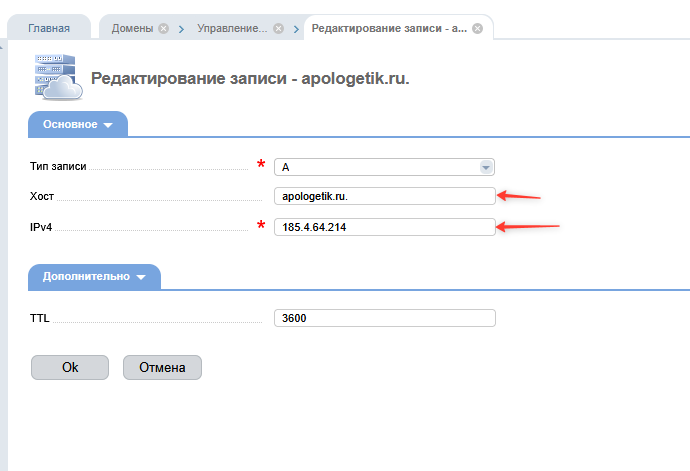Click the red asterisk next to IPv4
Image resolution: width=690 pixels, height=471 pixels.
[x=262, y=225]
